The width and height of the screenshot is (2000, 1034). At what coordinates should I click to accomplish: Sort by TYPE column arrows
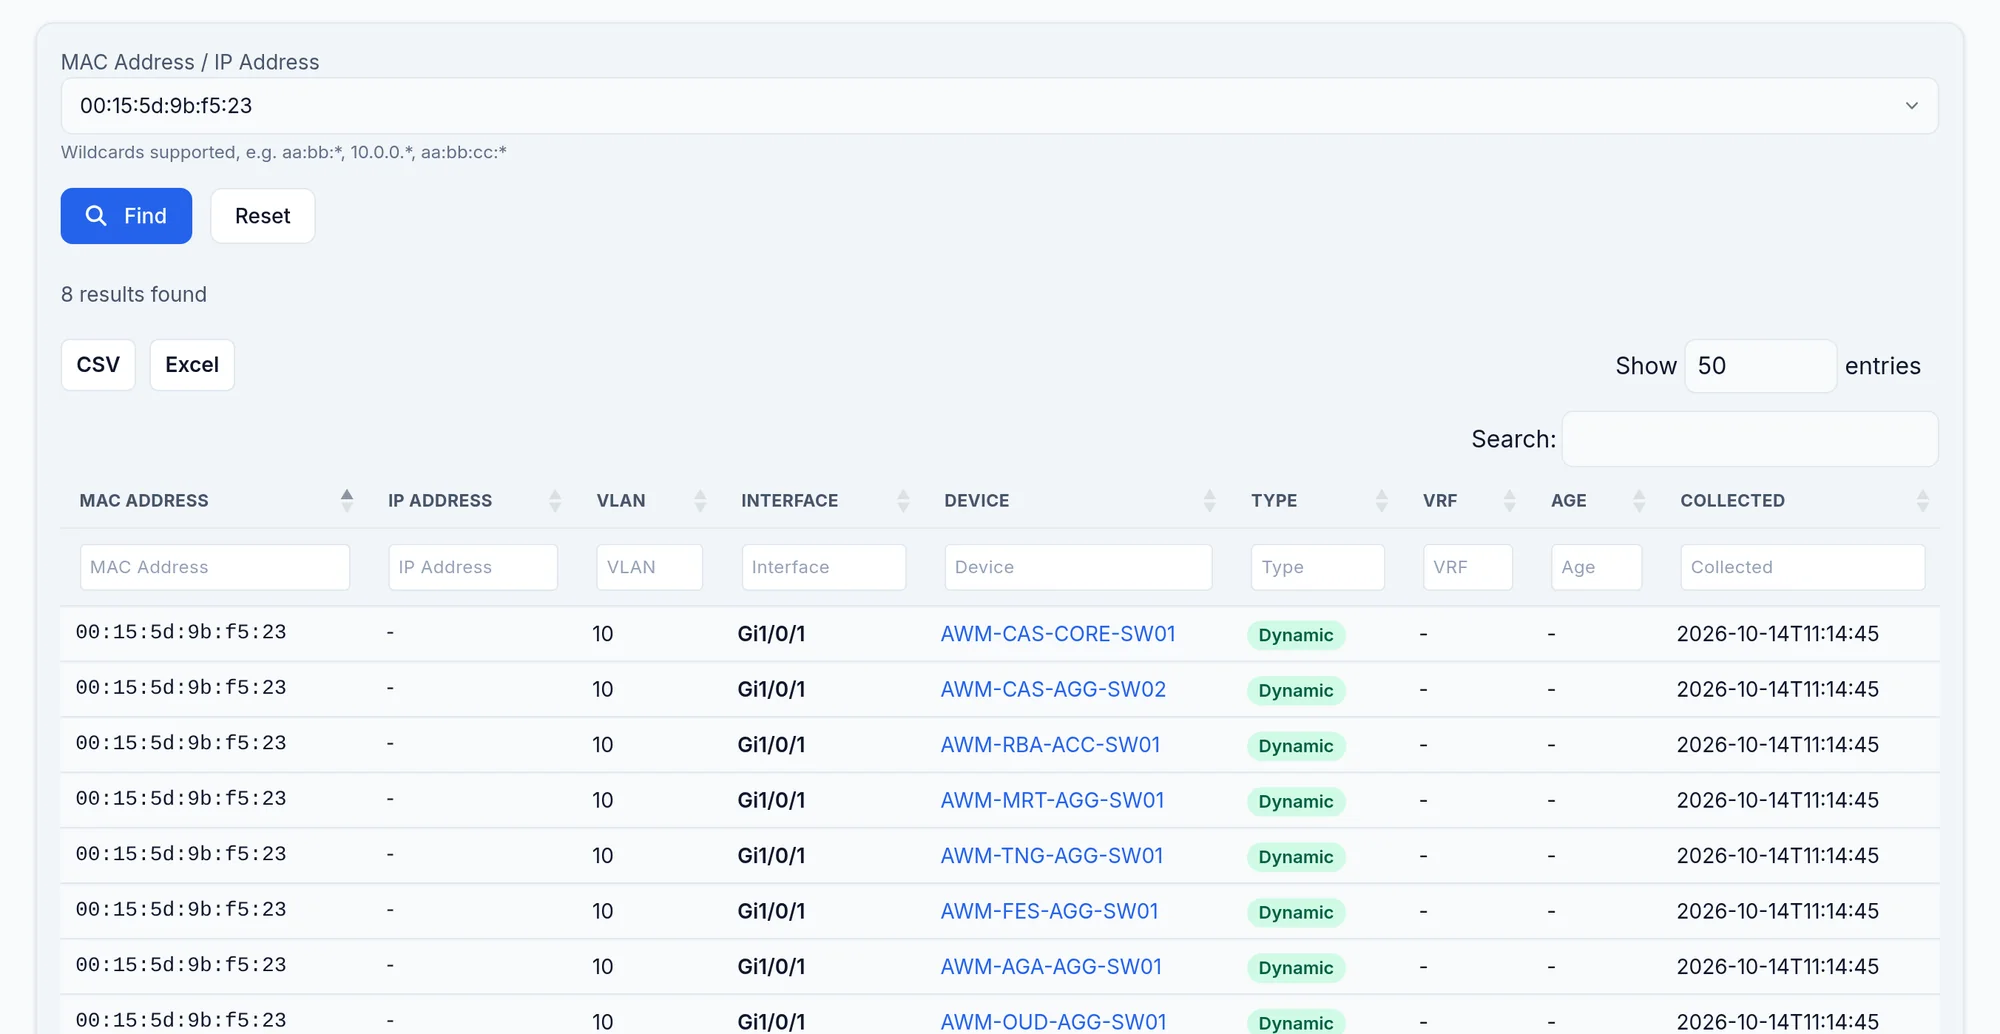1381,500
